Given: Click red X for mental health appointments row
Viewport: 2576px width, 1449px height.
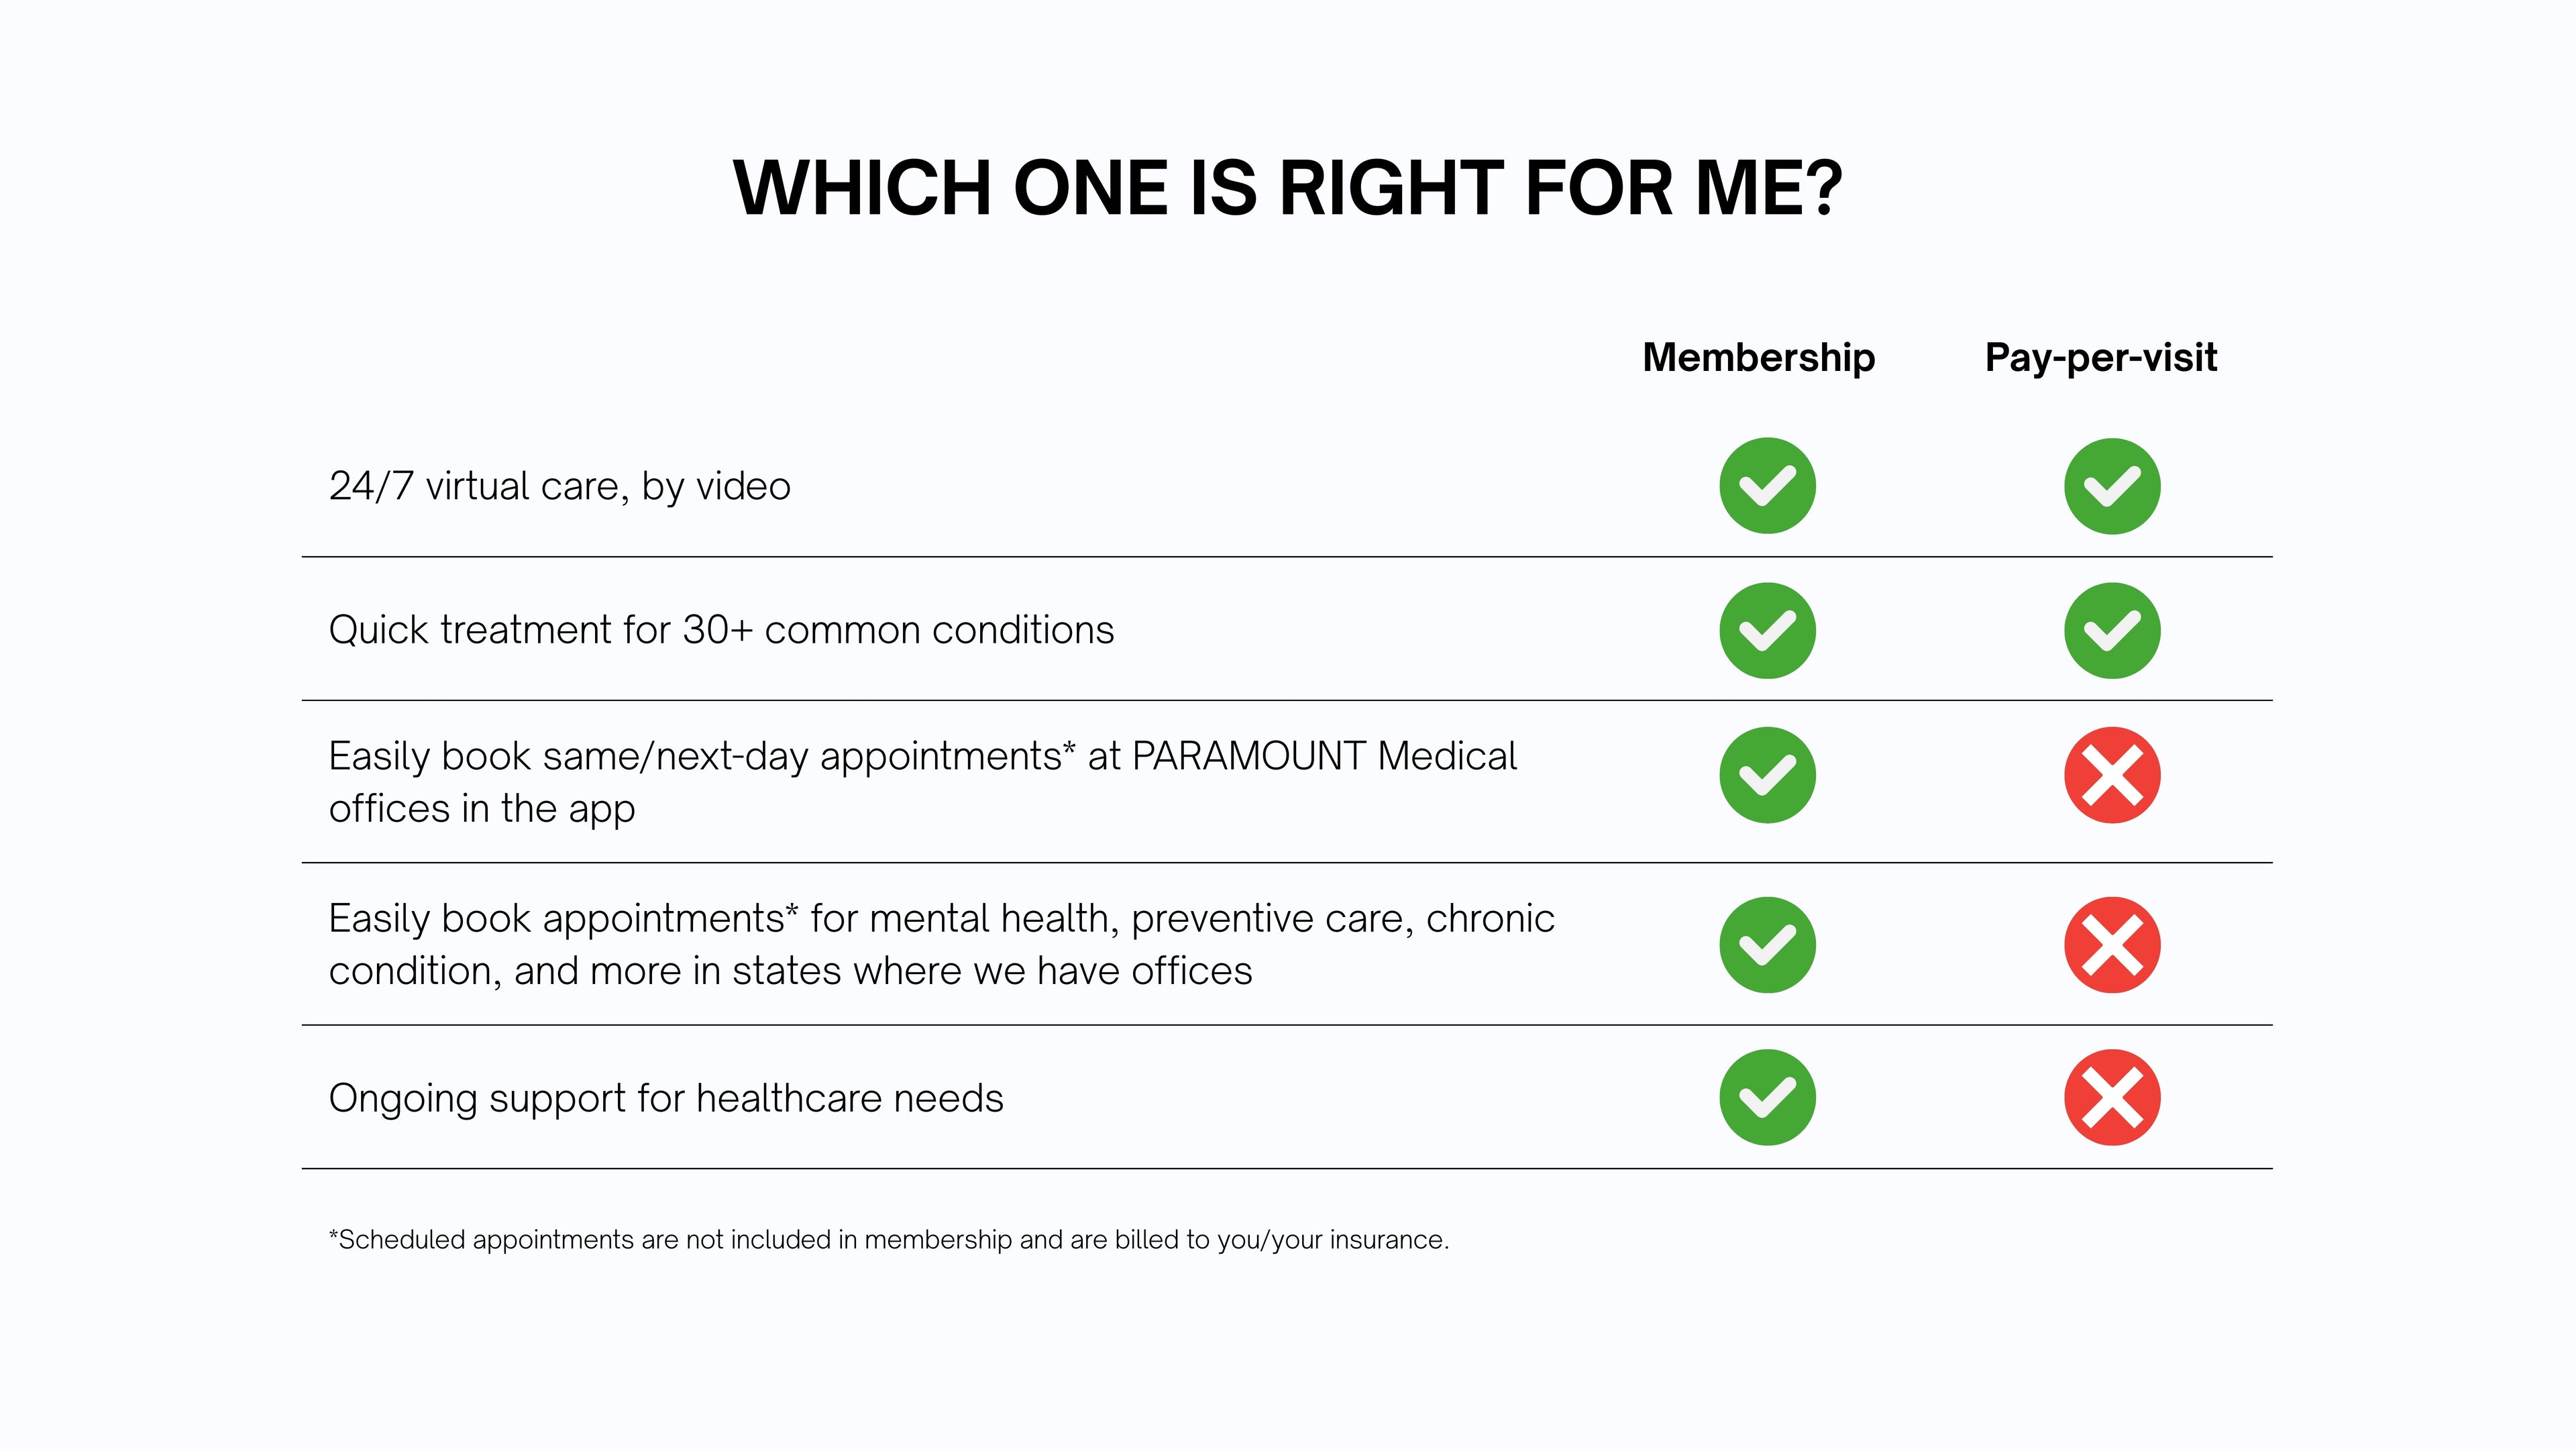Looking at the screenshot, I should [x=2112, y=945].
